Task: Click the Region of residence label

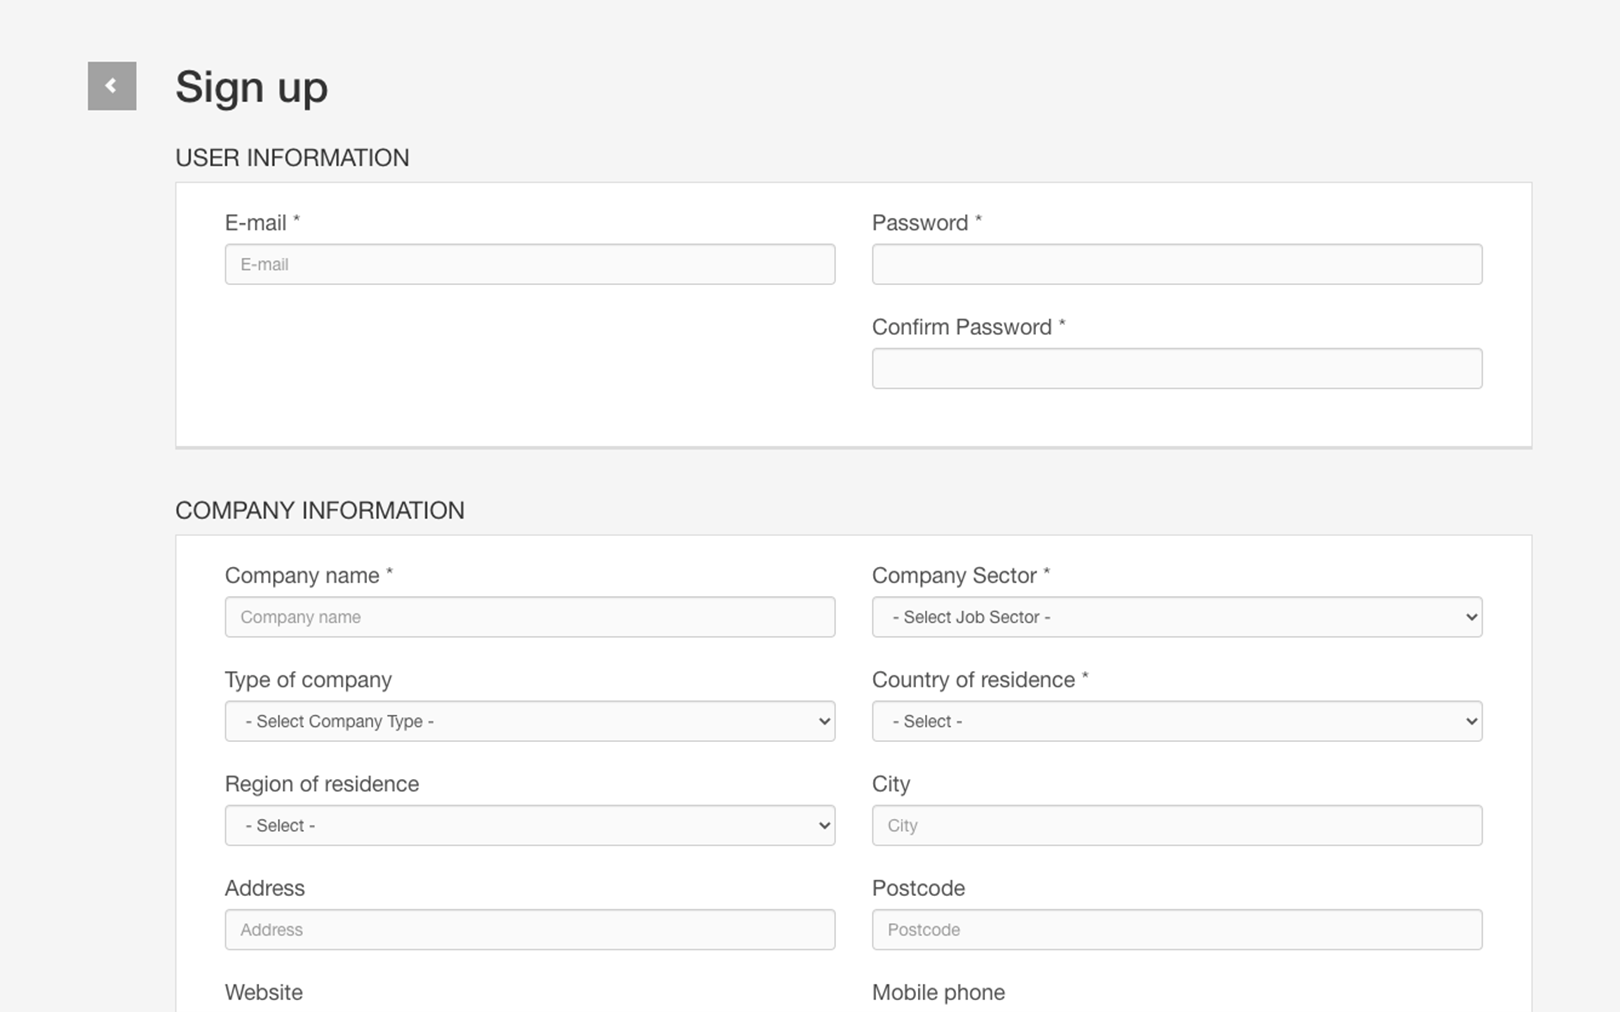Action: (322, 784)
